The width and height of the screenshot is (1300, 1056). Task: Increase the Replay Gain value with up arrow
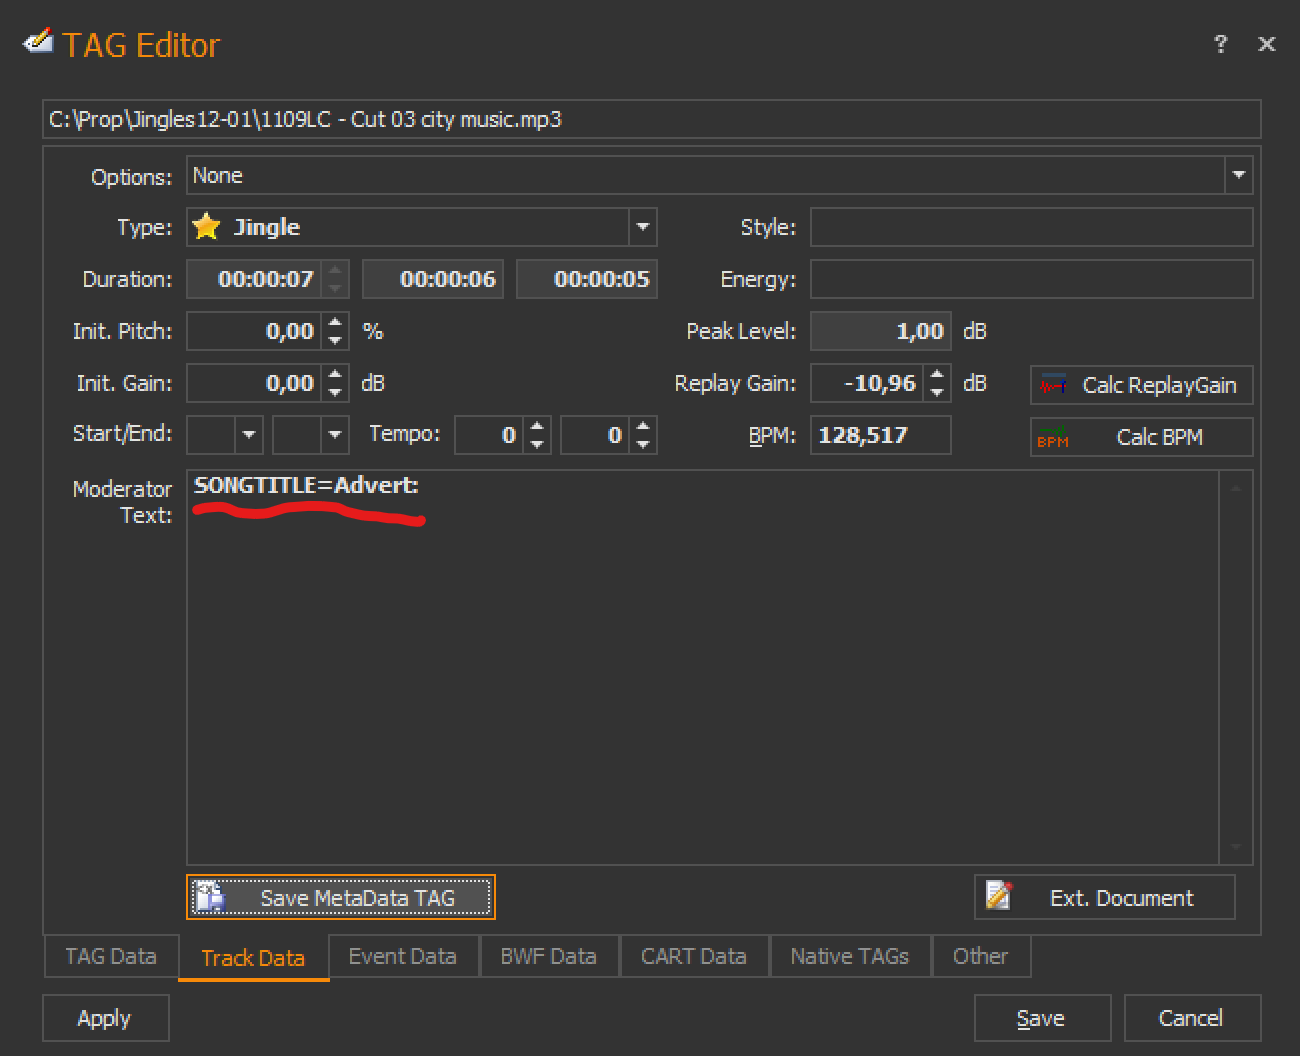[937, 375]
